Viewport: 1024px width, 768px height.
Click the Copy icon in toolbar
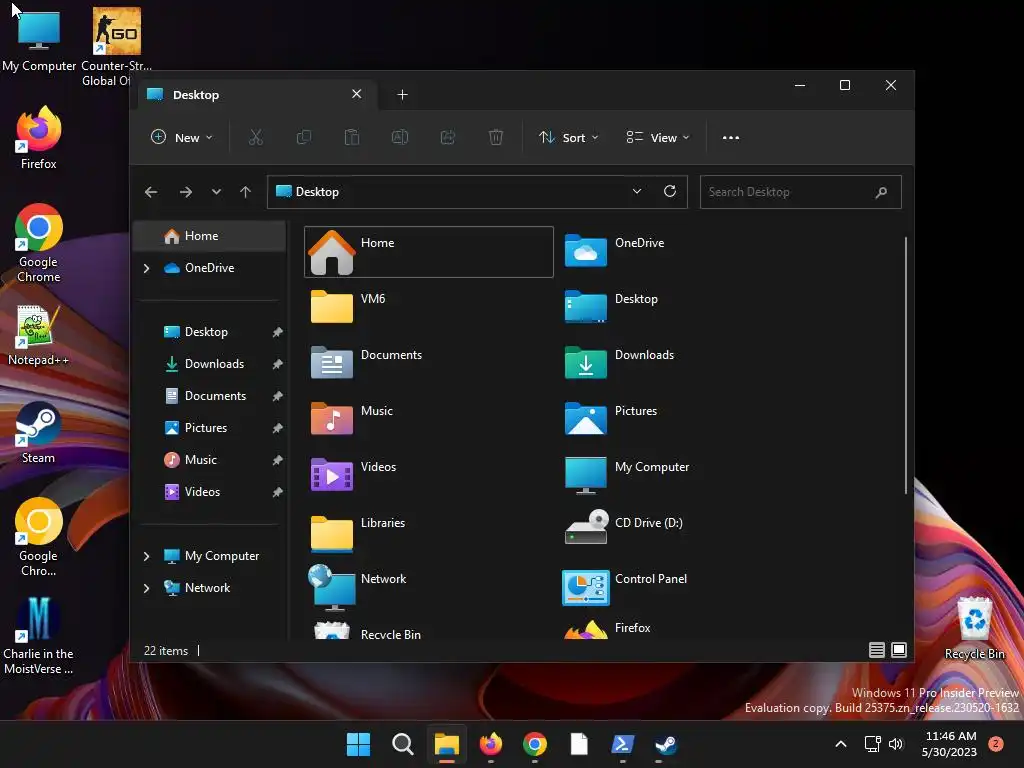(x=304, y=137)
